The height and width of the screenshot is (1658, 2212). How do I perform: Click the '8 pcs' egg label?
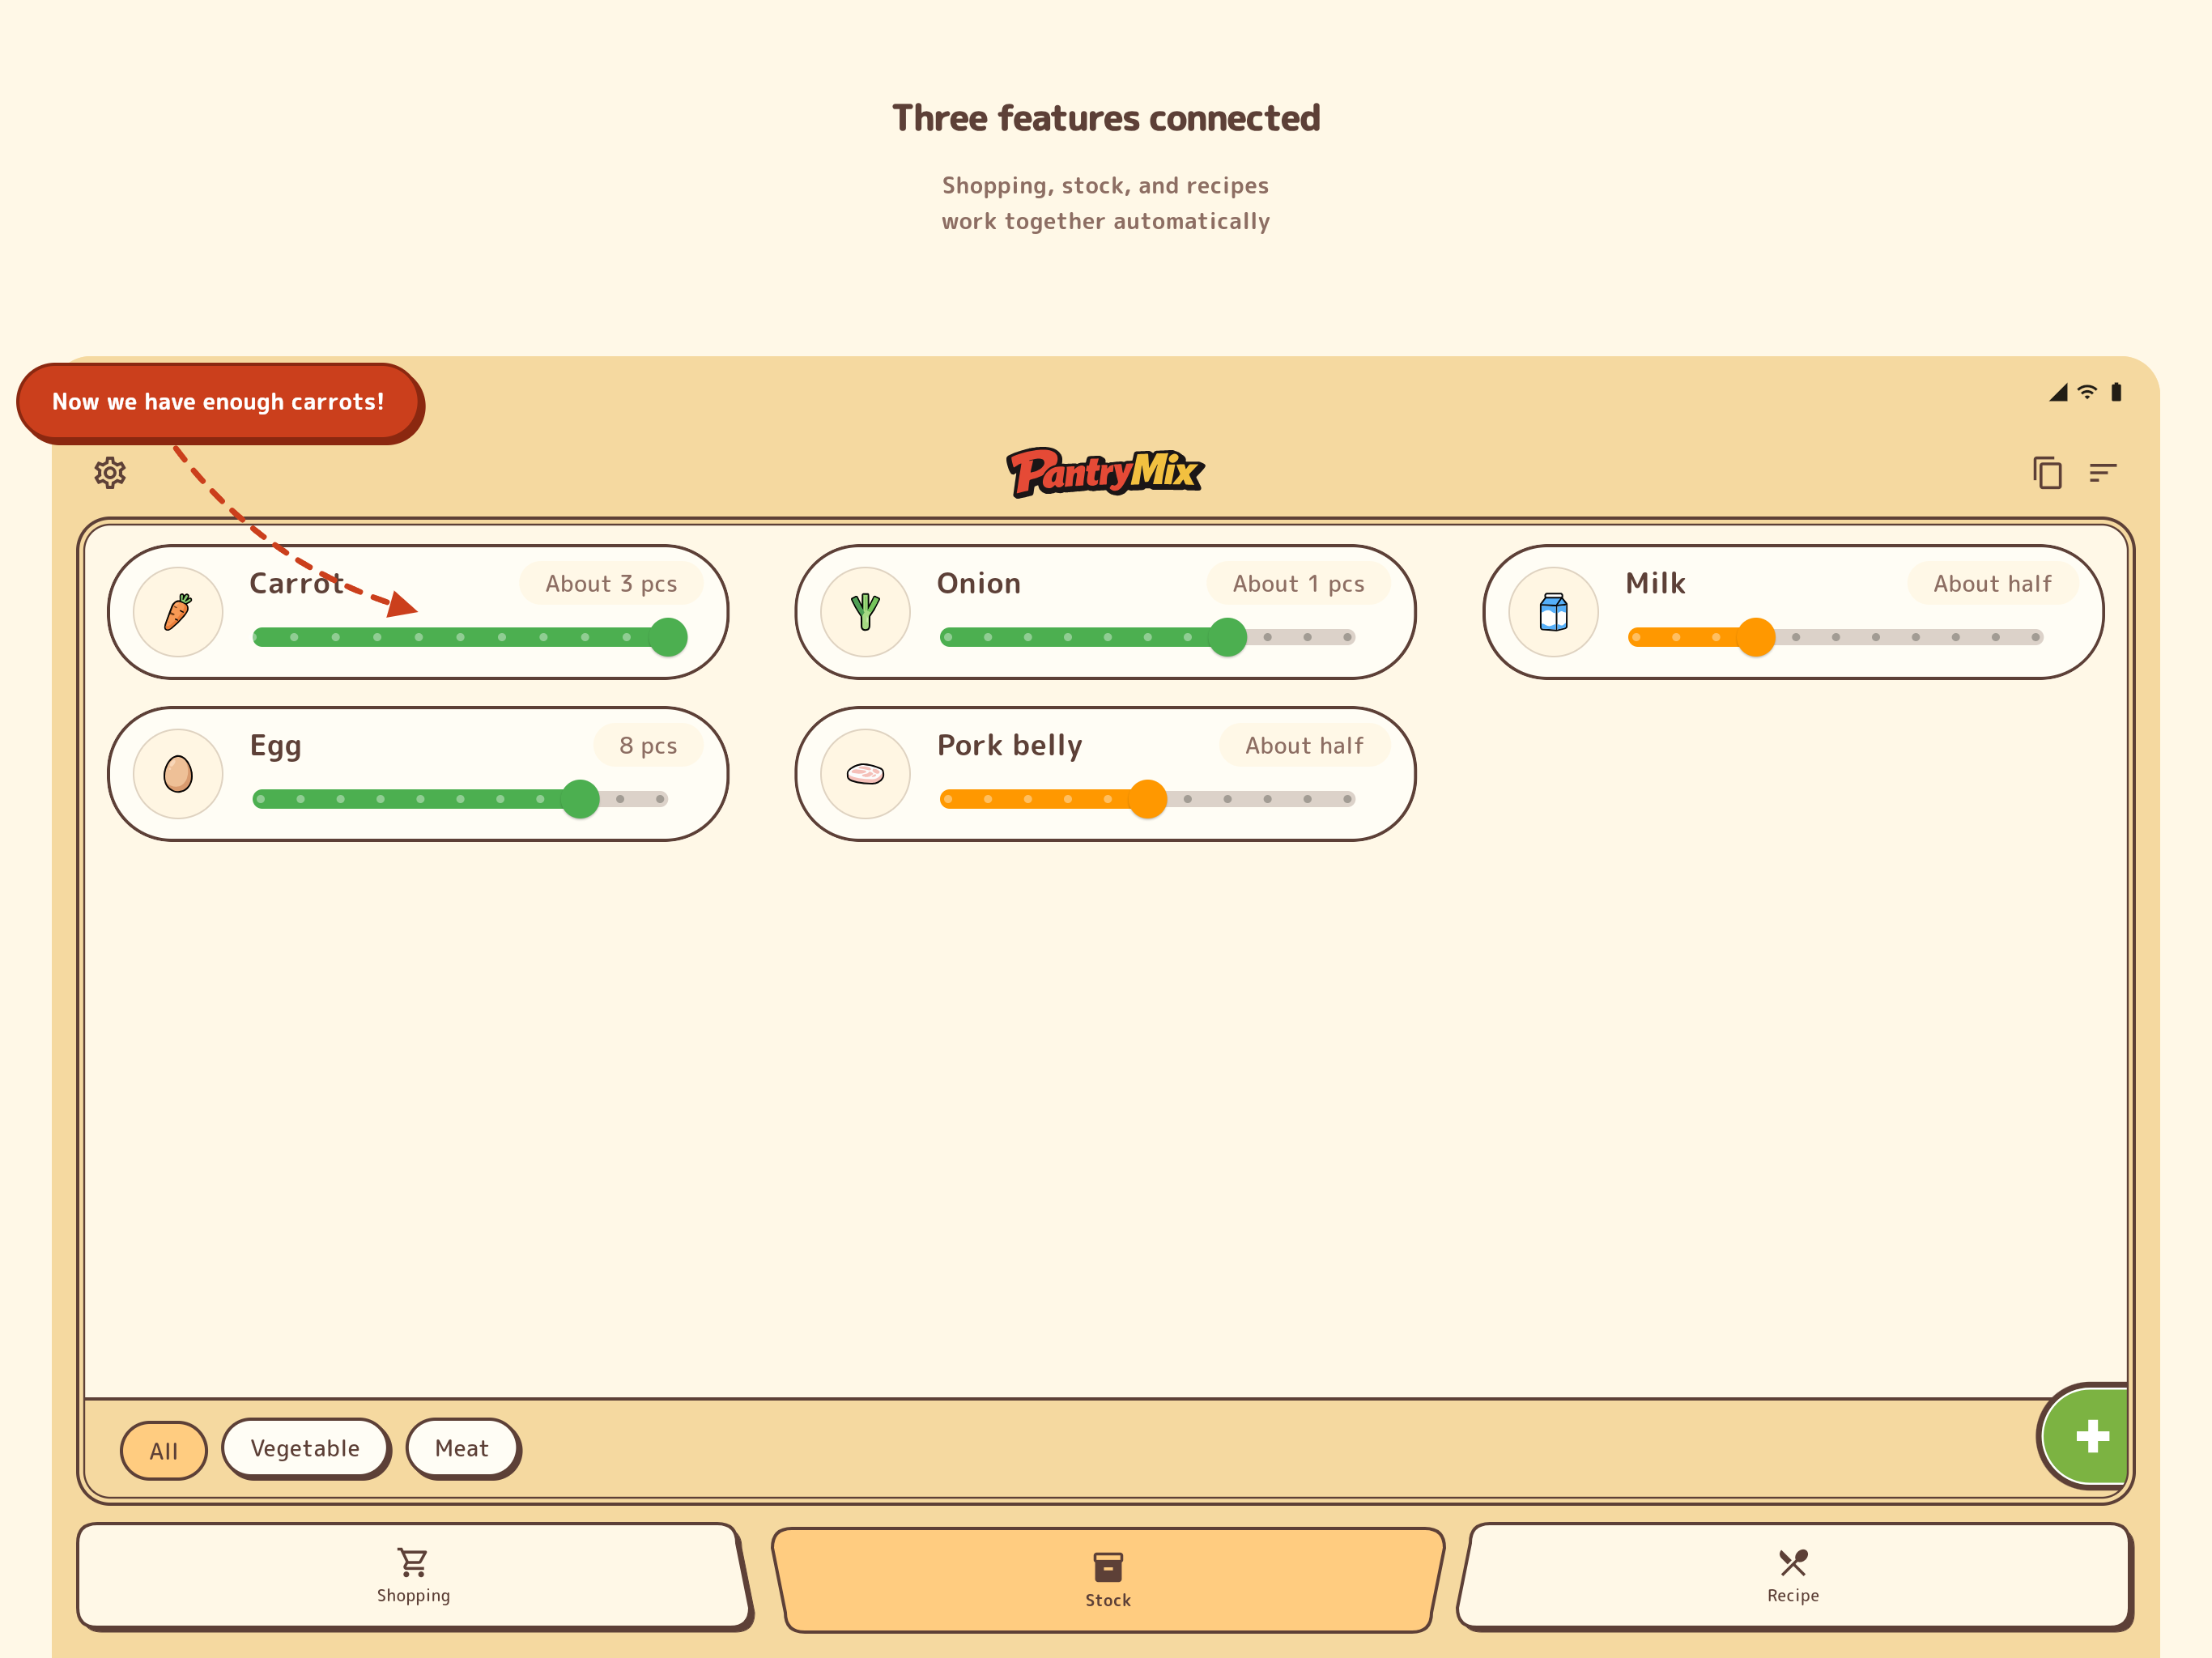click(x=648, y=746)
